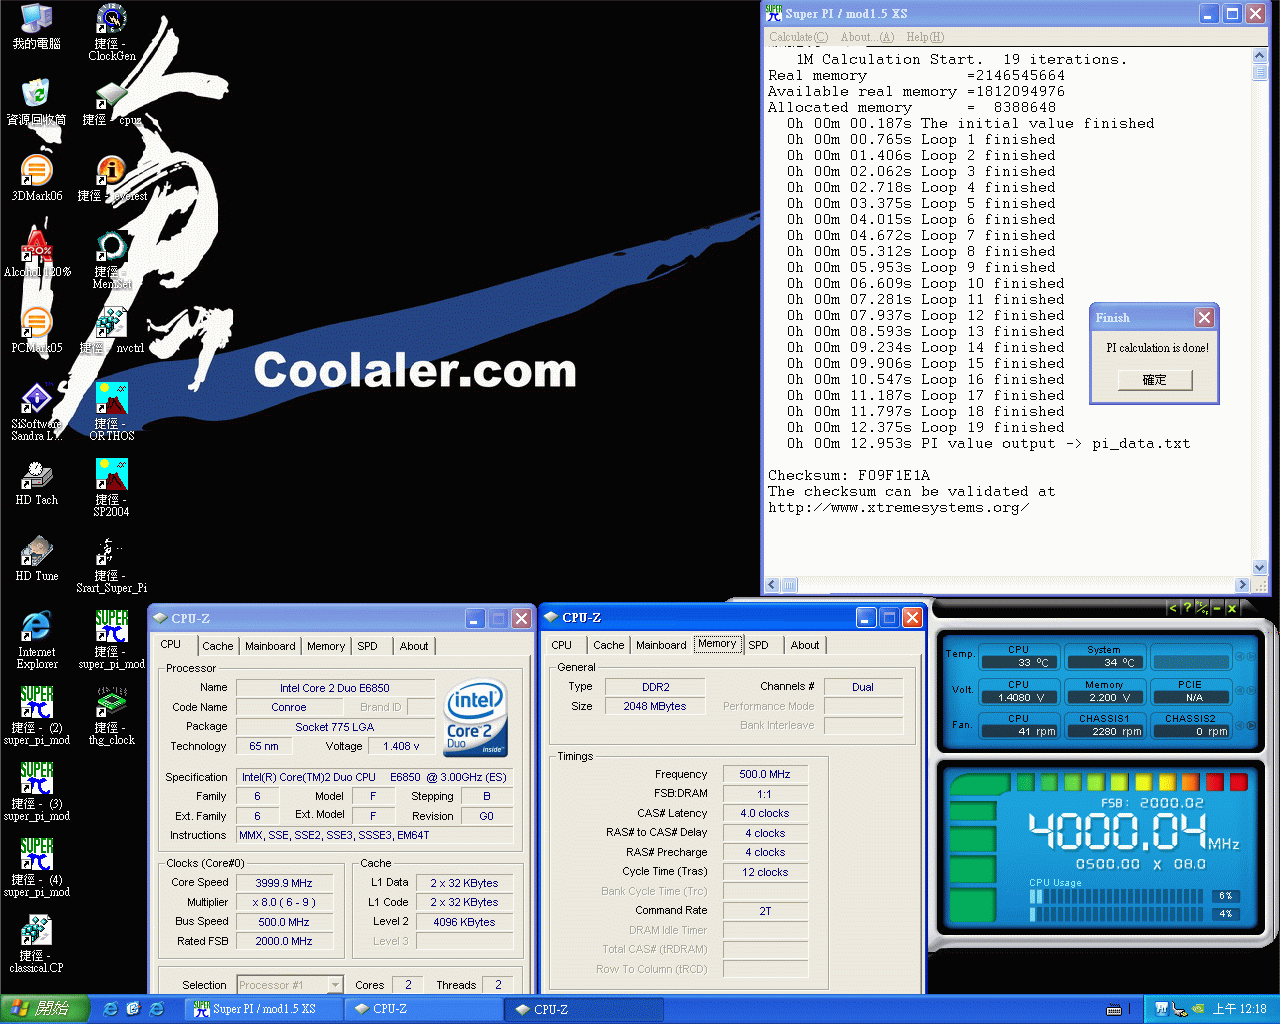1280x1024 pixels.
Task: Click the CPU Name field Intel Core 2 Duo E6850
Action: tap(335, 688)
